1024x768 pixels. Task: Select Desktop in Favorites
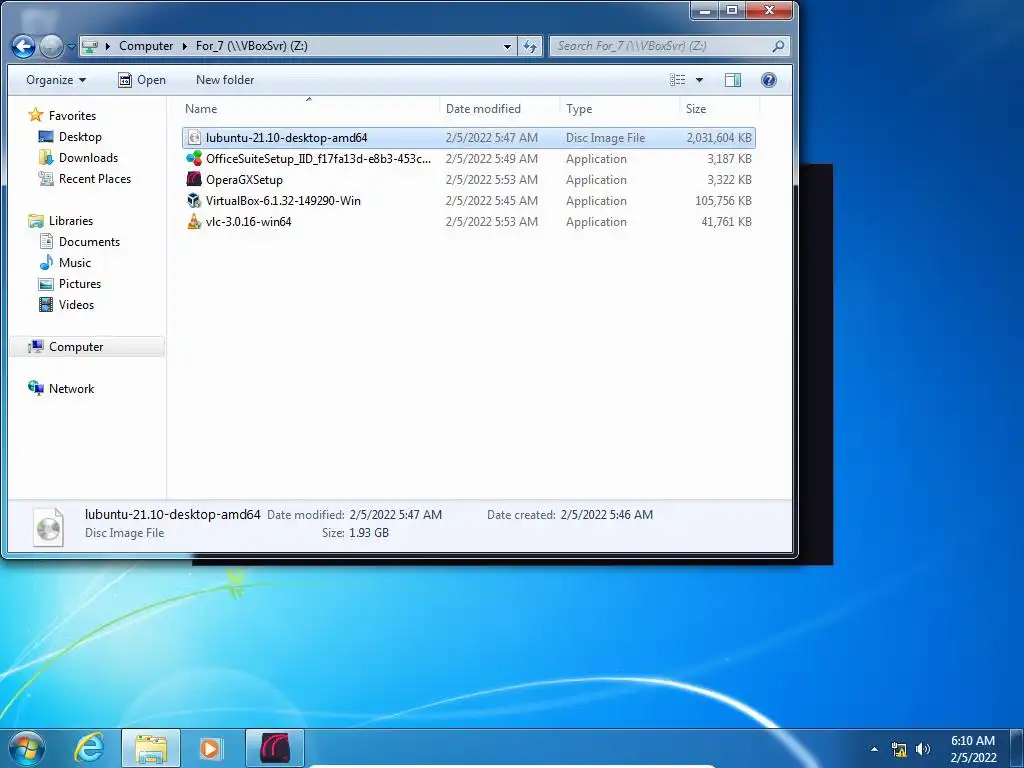[x=80, y=136]
